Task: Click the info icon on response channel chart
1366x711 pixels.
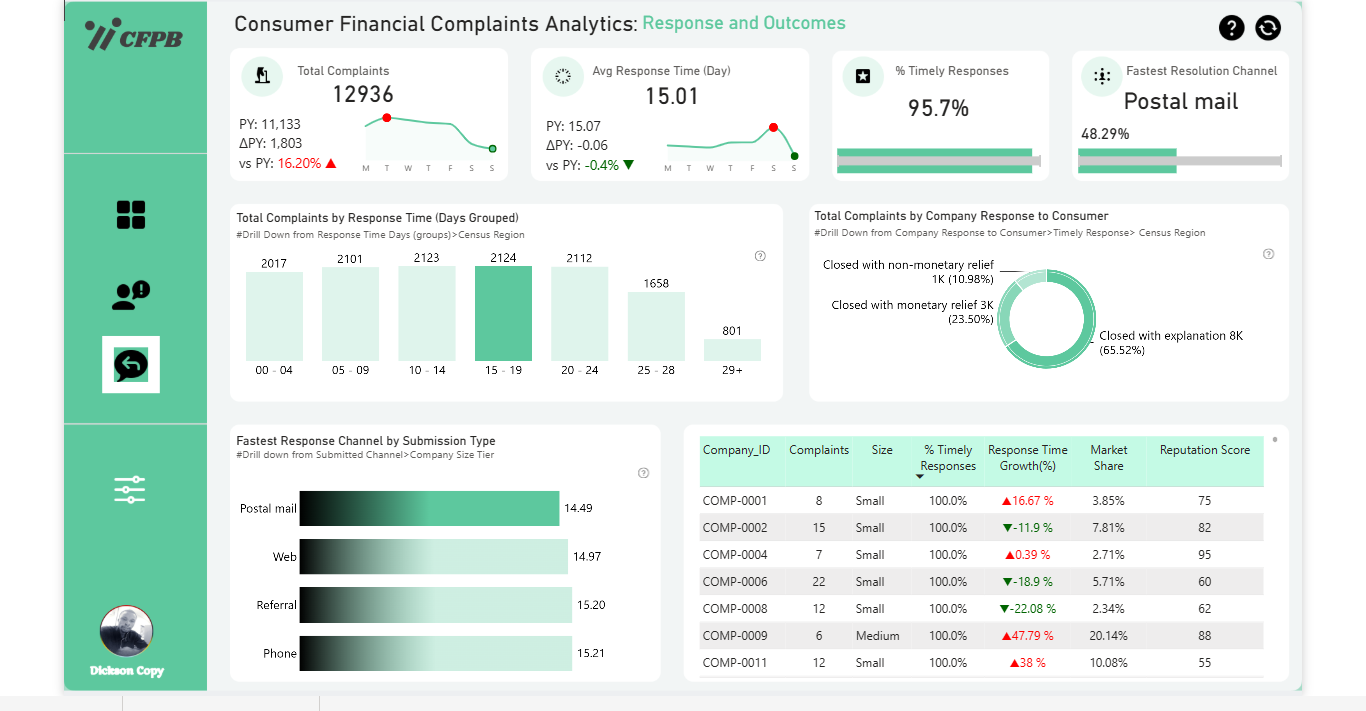Action: tap(643, 473)
